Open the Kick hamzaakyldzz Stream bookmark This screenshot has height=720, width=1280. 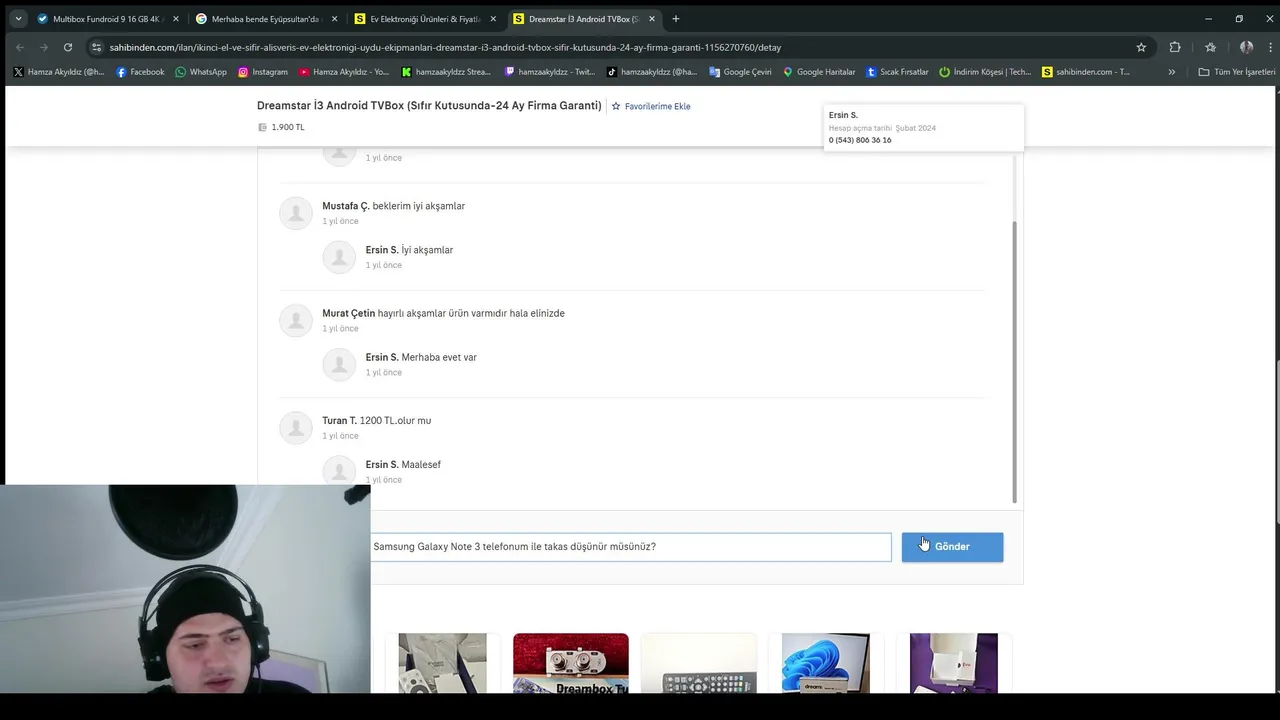tap(447, 72)
